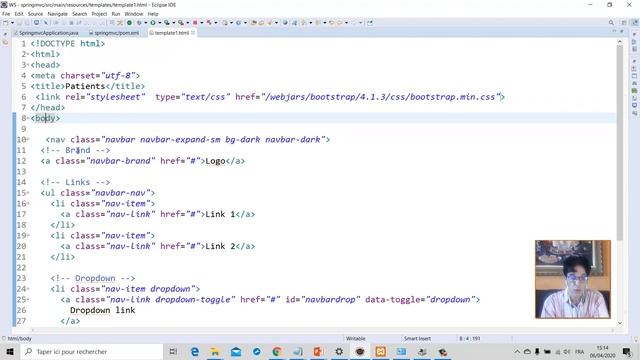Click the 'Patients' title text on line 5
Screen dimensions: 640x360
pyautogui.click(x=85, y=86)
